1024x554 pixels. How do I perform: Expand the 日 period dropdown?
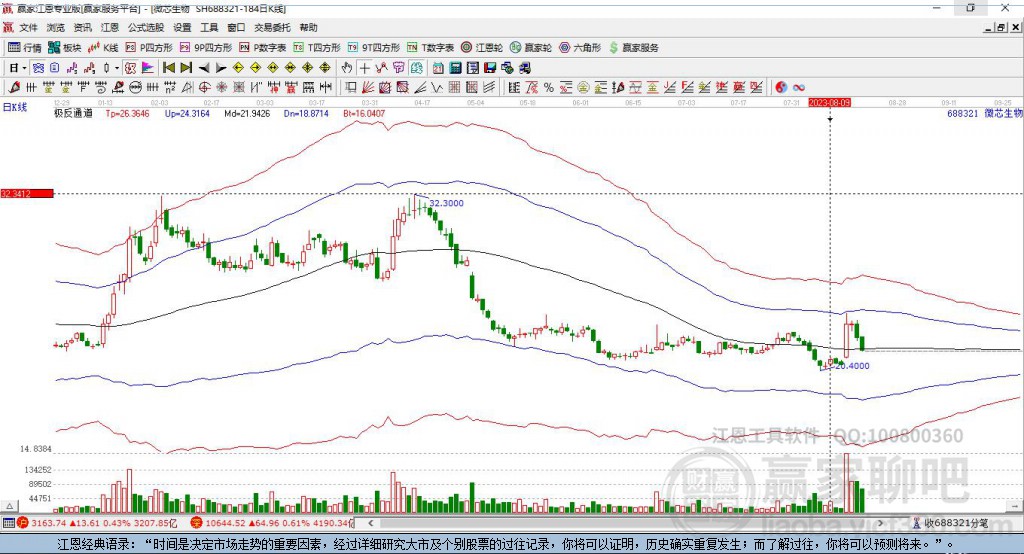coord(24,68)
